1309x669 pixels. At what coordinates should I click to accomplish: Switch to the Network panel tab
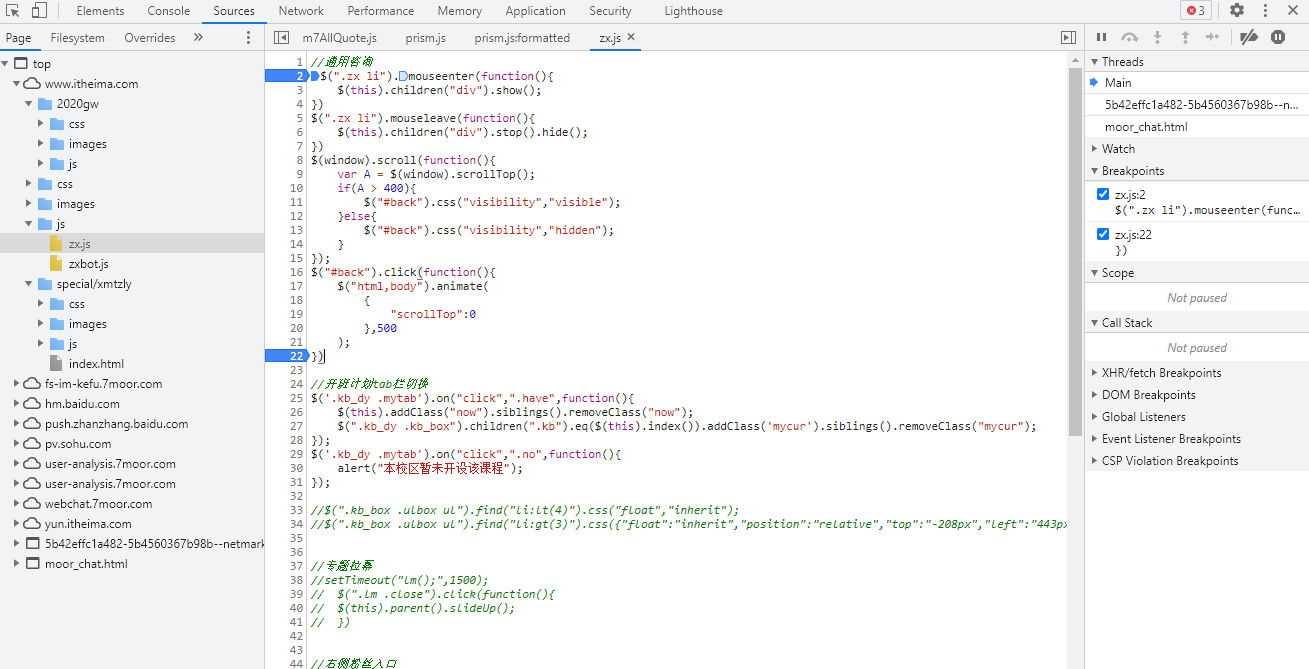coord(301,11)
